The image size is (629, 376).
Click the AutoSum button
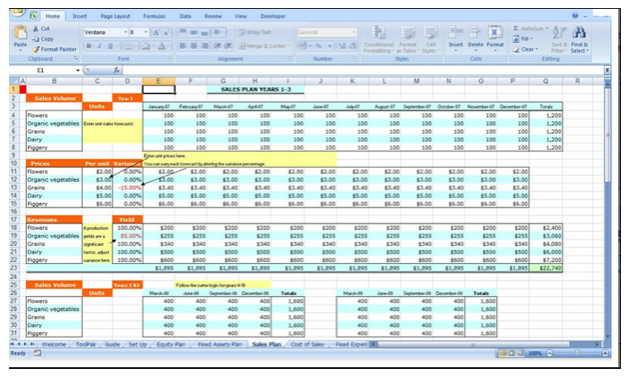click(x=530, y=28)
